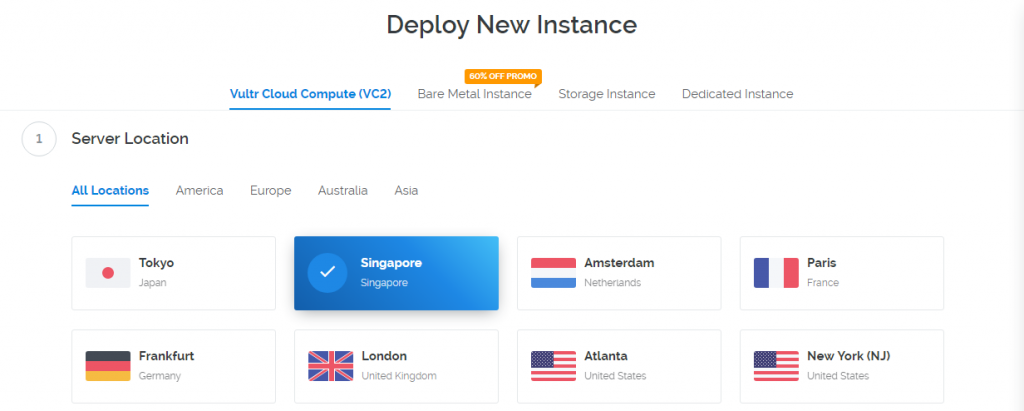1024x411 pixels.
Task: Click the New York (NJ) flag icon
Action: pos(776,366)
